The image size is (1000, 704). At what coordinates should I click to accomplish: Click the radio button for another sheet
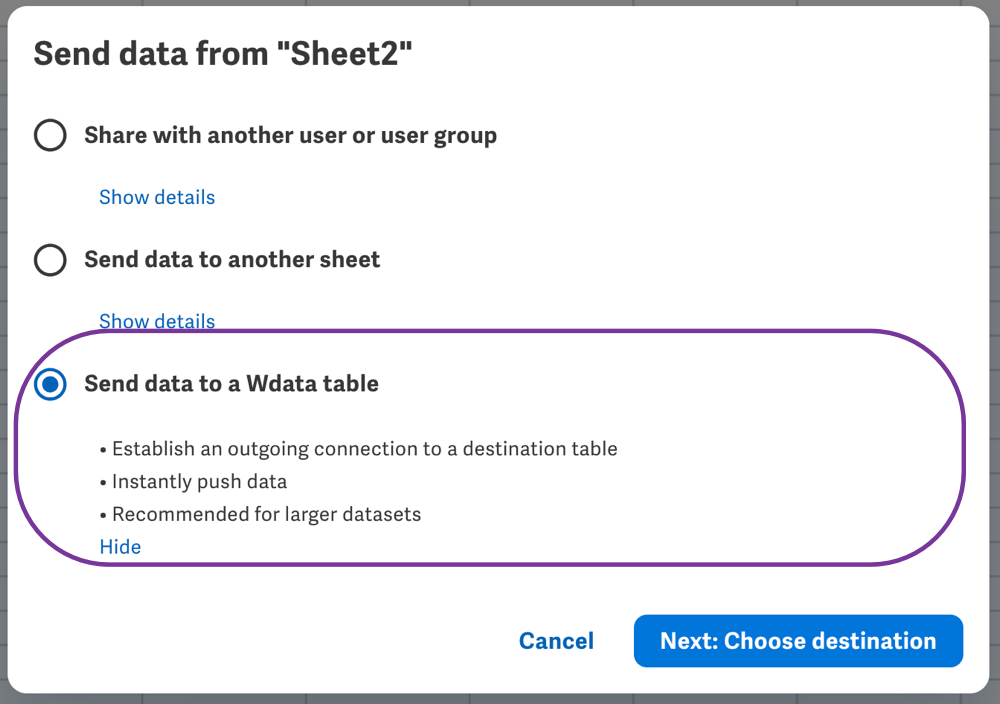[50, 260]
